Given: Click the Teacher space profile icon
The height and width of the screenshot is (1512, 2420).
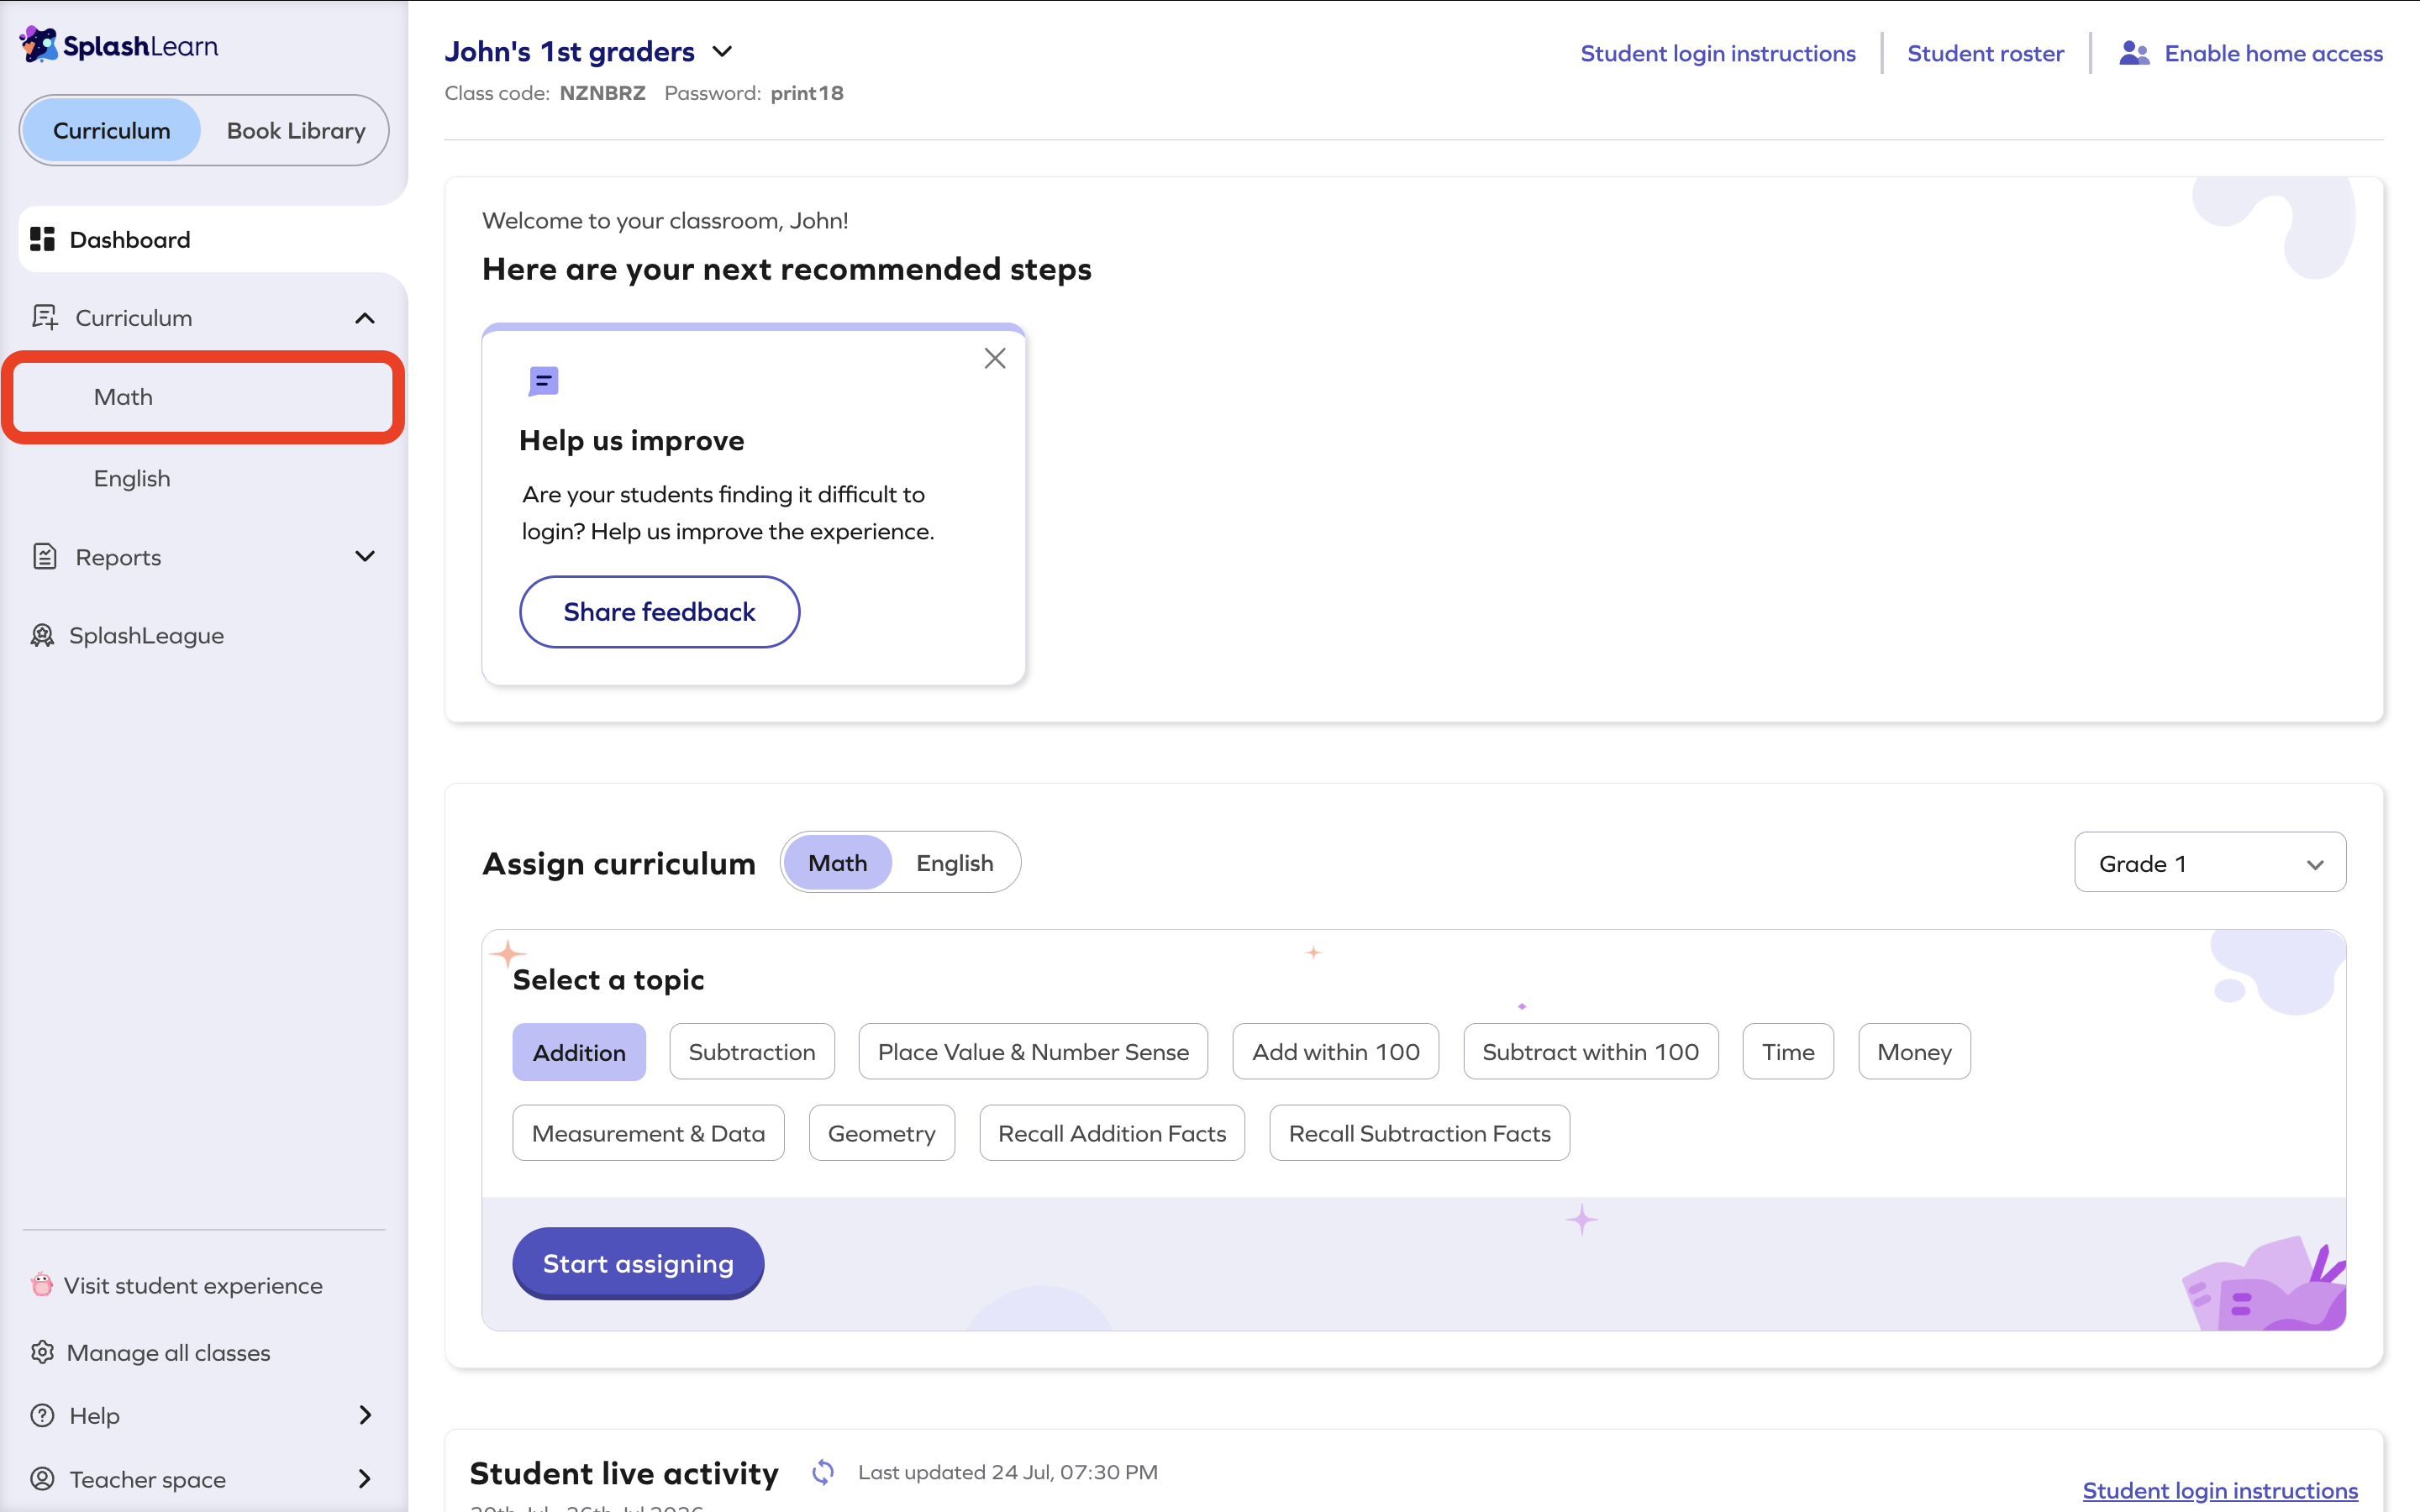Looking at the screenshot, I should (x=42, y=1478).
